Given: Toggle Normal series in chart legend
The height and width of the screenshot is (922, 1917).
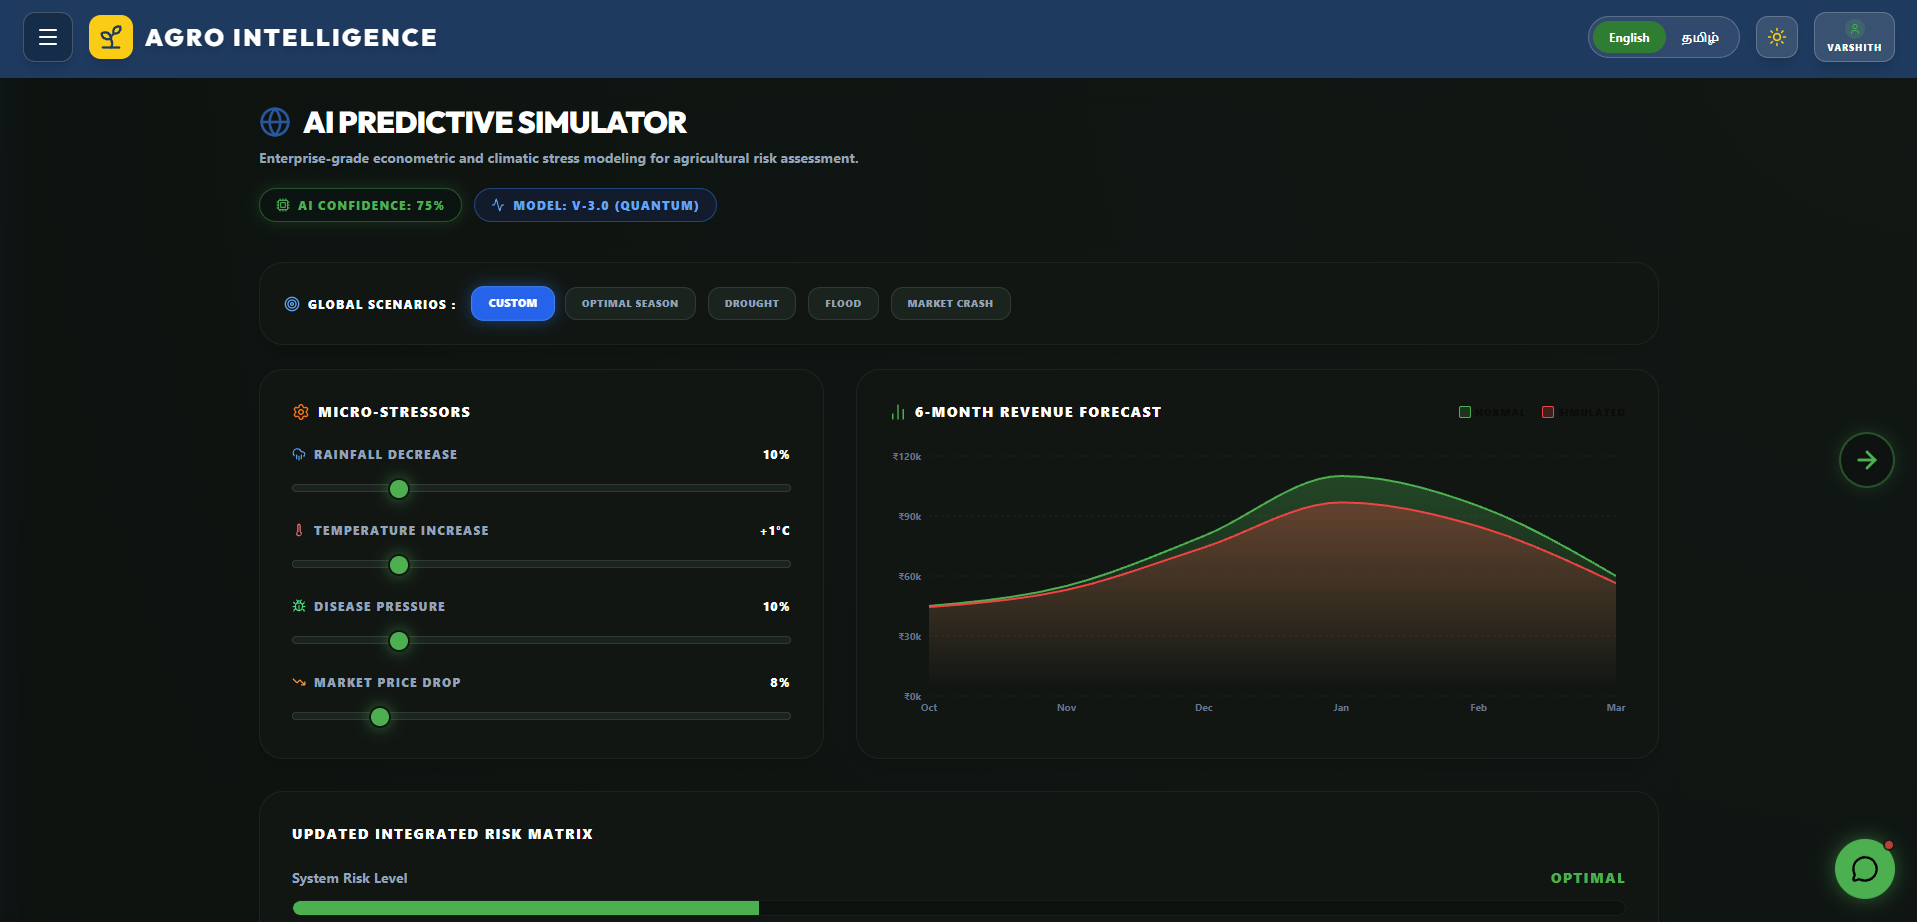Looking at the screenshot, I should pos(1493,412).
